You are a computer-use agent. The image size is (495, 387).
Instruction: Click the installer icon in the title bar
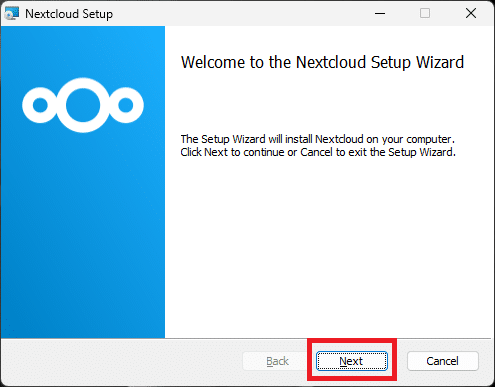coord(12,14)
